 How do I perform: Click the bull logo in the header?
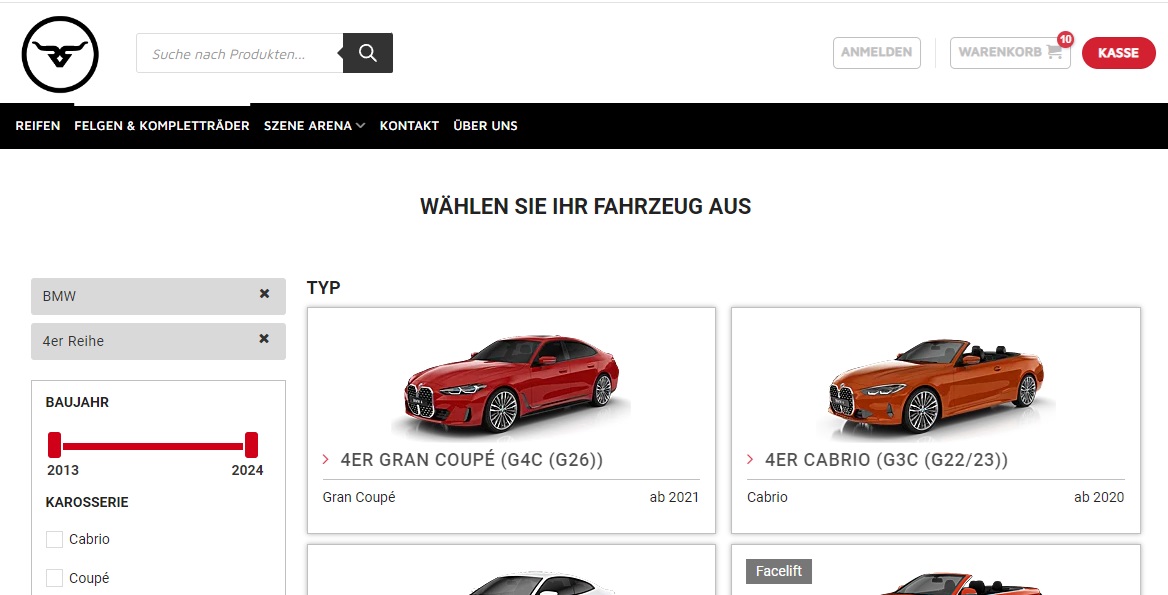pyautogui.click(x=60, y=54)
